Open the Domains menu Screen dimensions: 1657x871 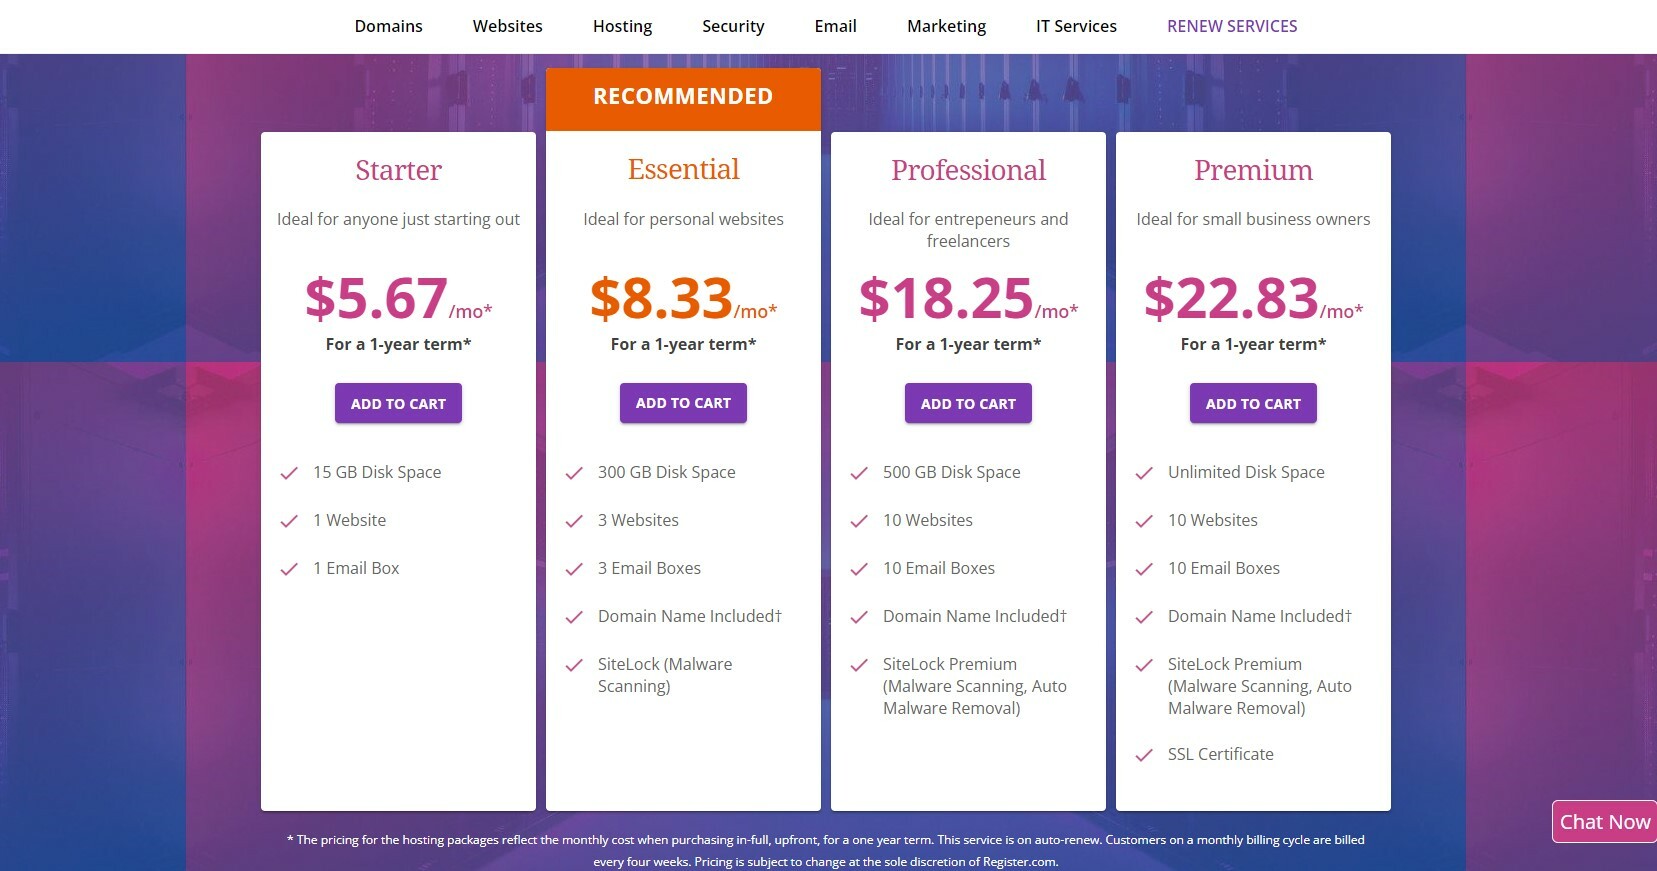pyautogui.click(x=388, y=26)
